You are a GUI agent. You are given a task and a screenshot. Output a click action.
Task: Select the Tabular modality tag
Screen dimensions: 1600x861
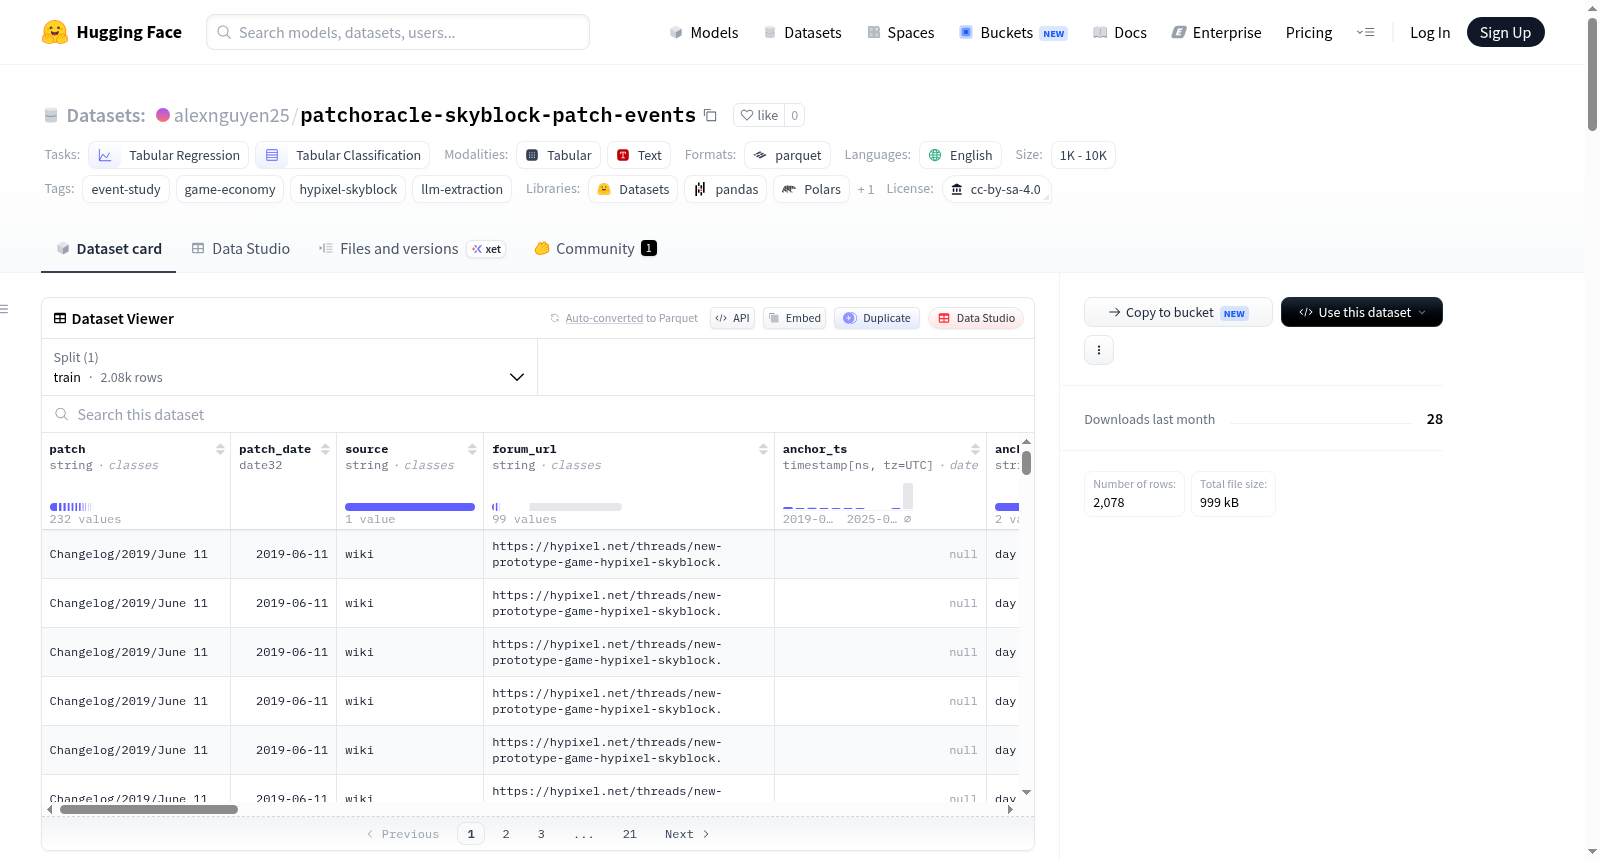(559, 155)
